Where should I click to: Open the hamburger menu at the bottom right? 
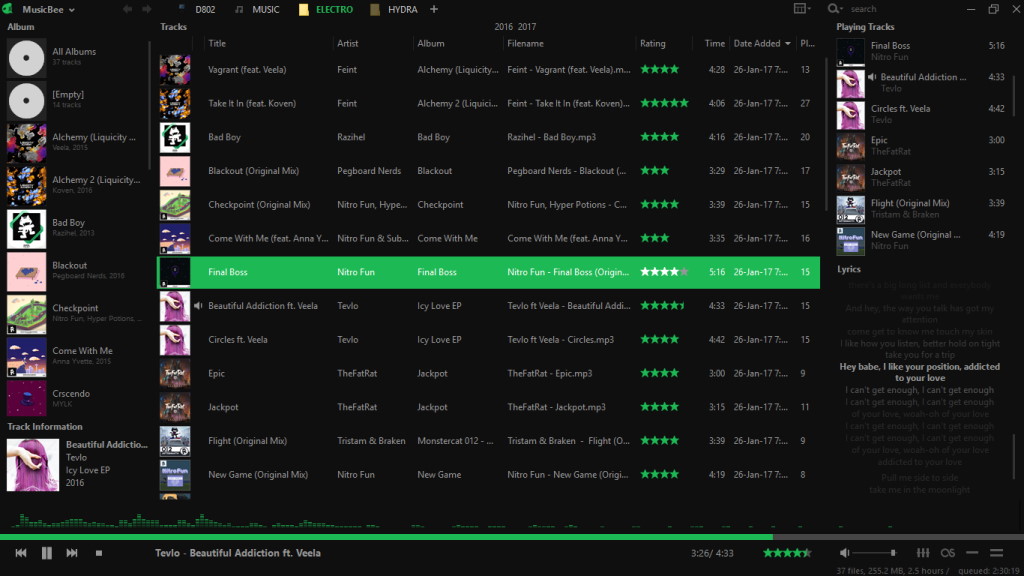[997, 552]
